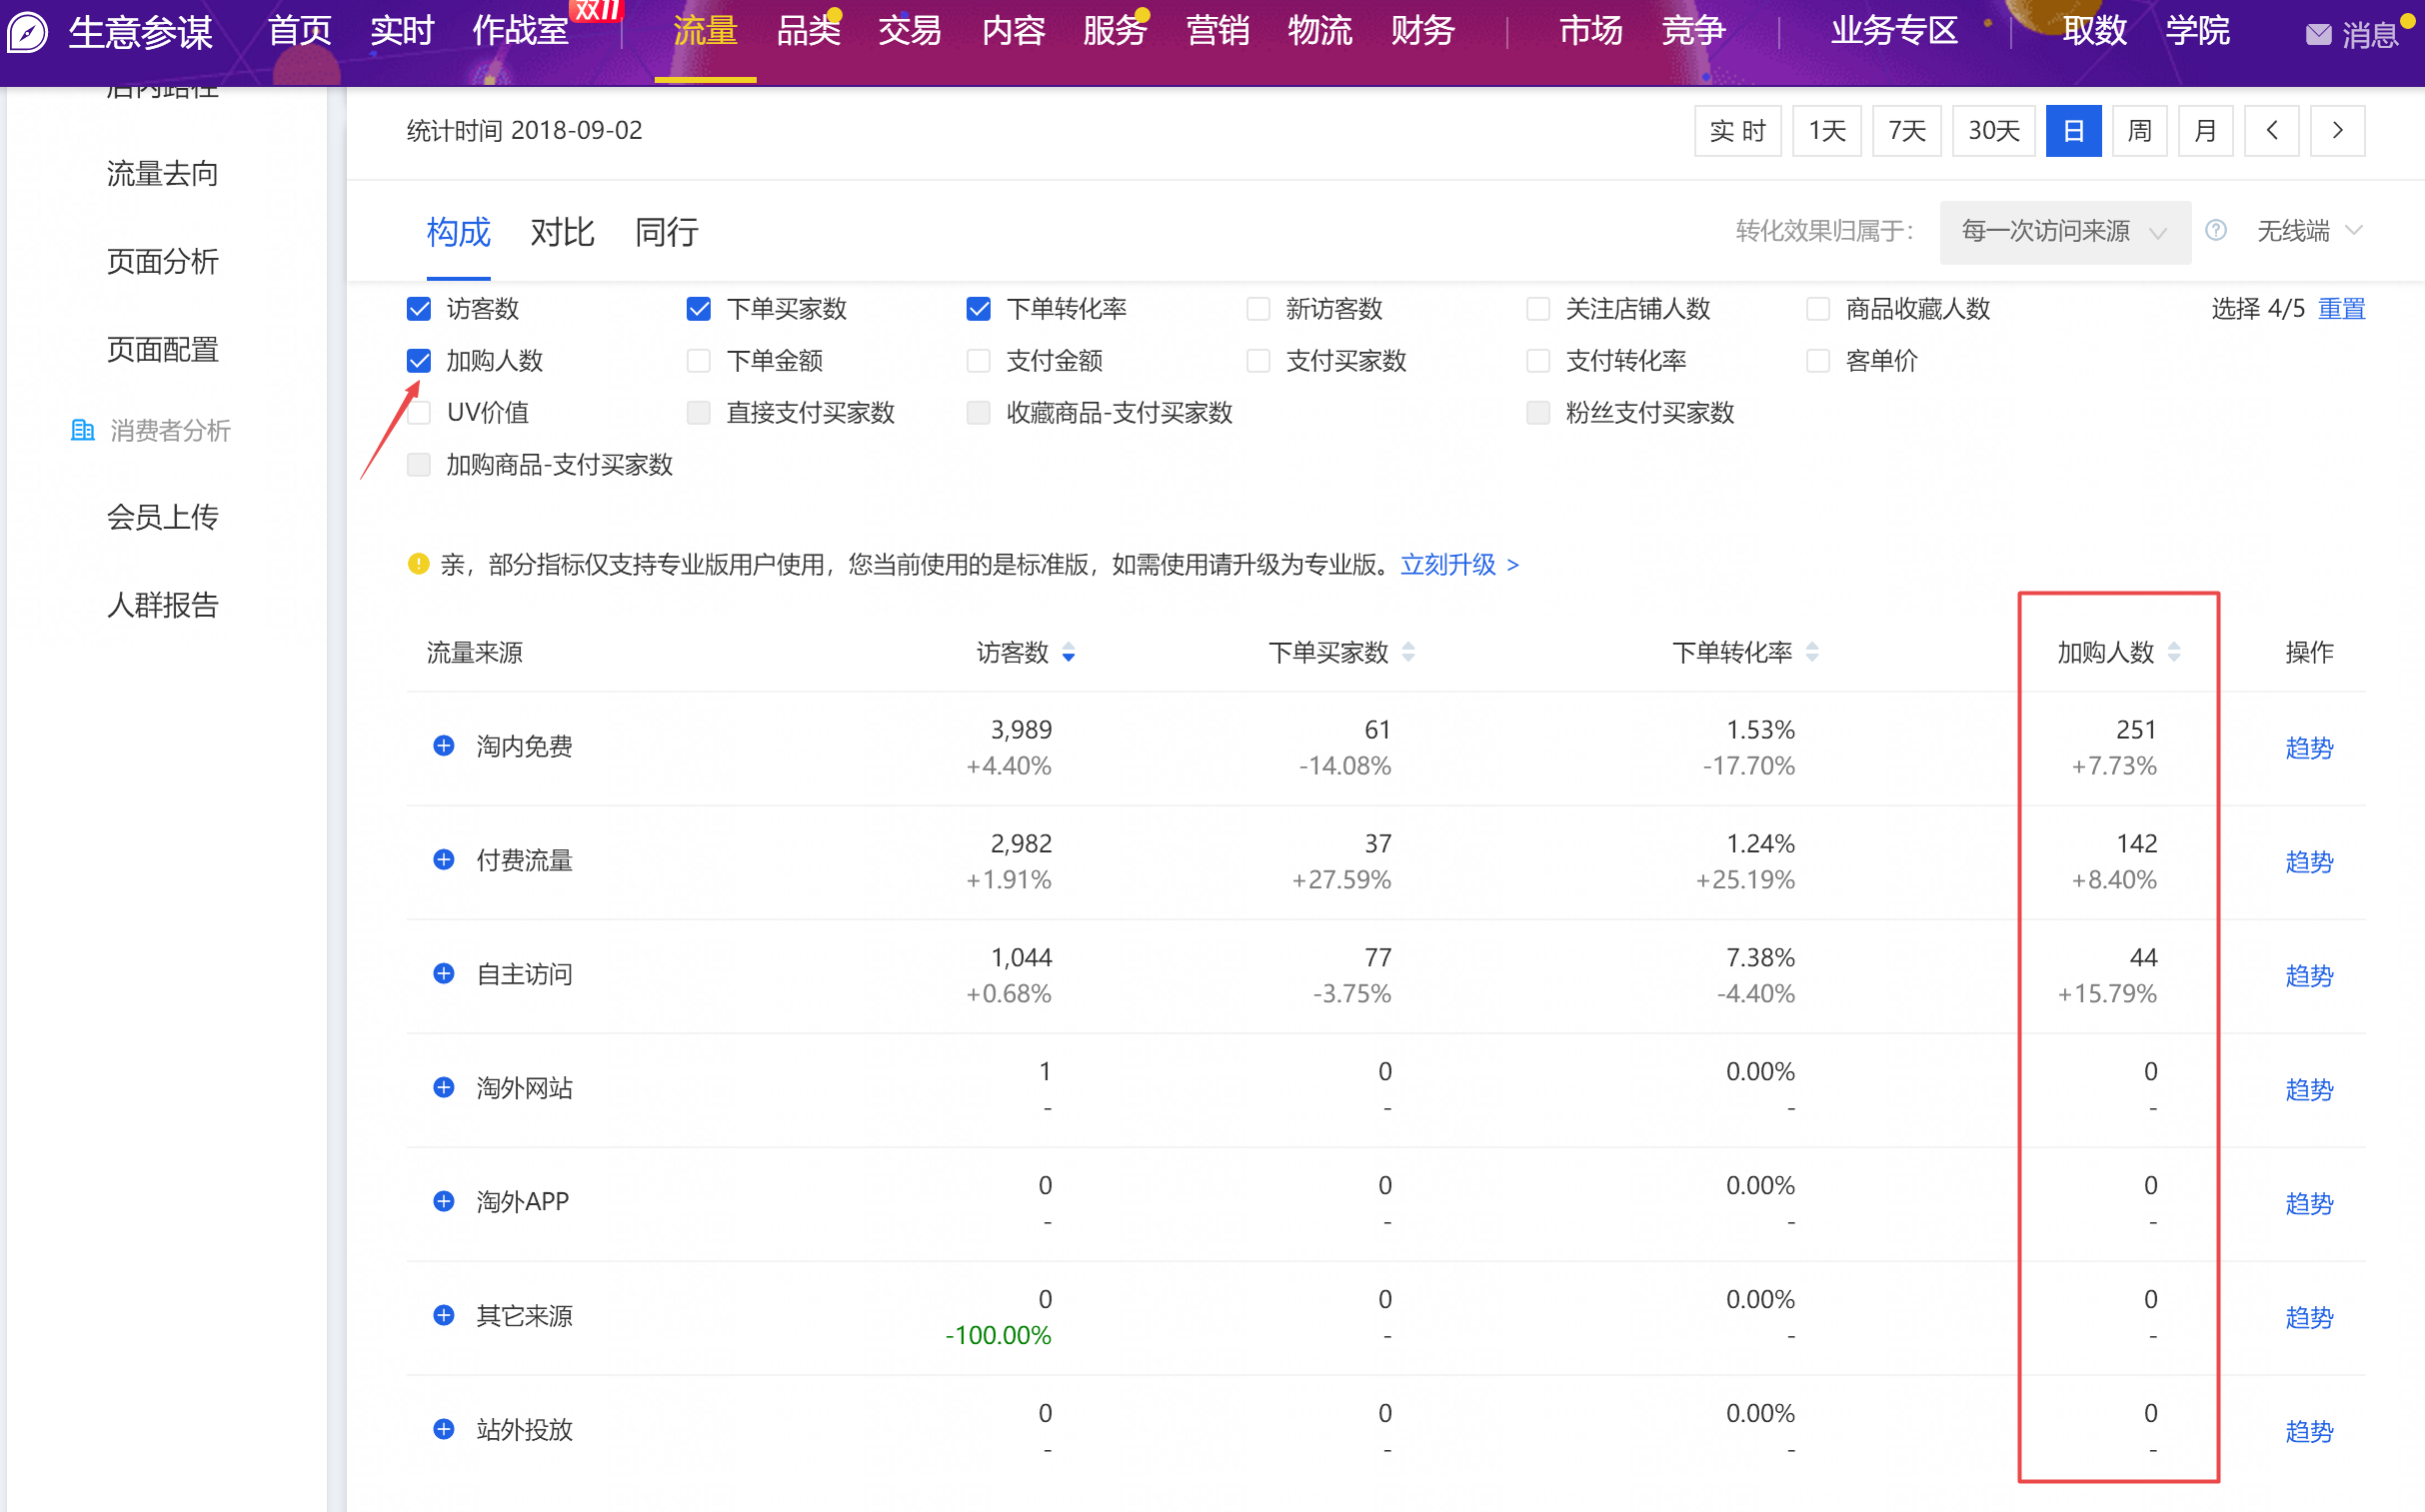Expand the 淘内免费 row plus icon
The width and height of the screenshot is (2425, 1512).
point(444,746)
